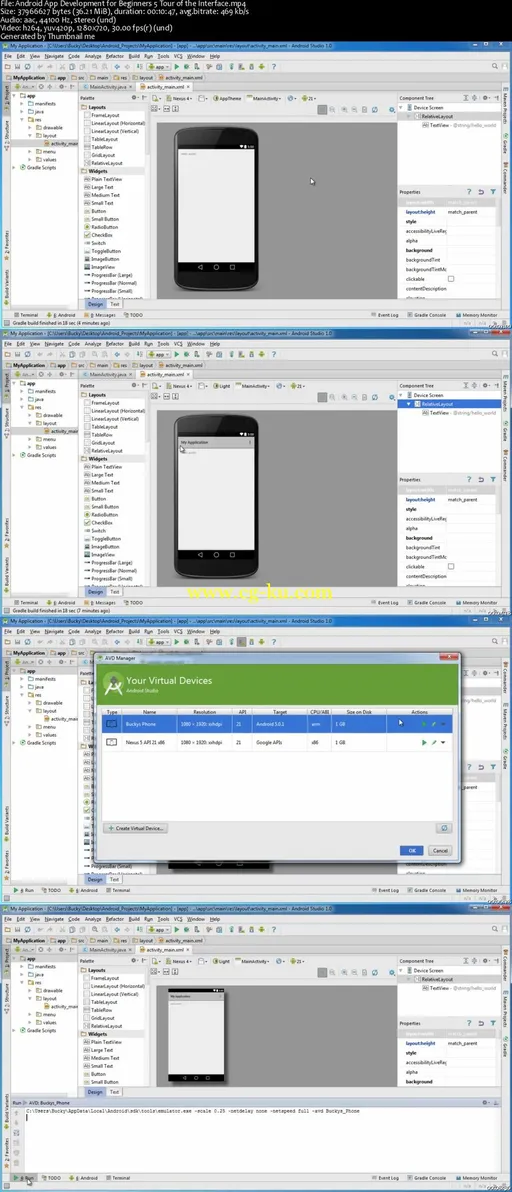Image resolution: width=512 pixels, height=1192 pixels.
Task: Open Run console settings gear icon
Action: tap(488, 1102)
